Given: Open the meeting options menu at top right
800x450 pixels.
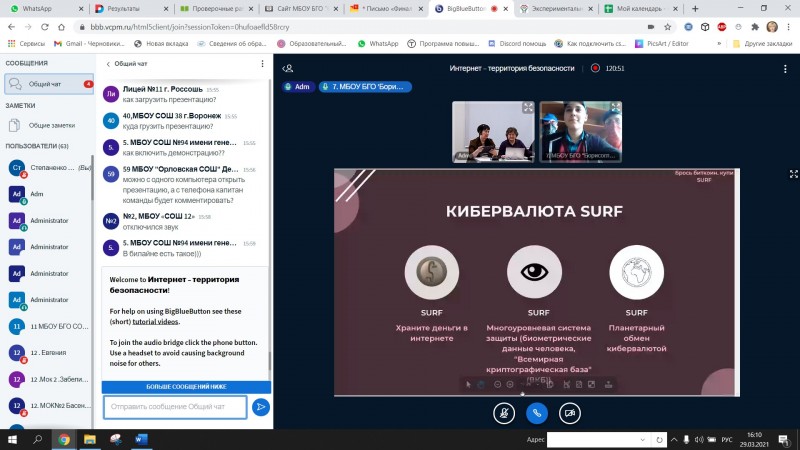Looking at the screenshot, I should coord(785,69).
